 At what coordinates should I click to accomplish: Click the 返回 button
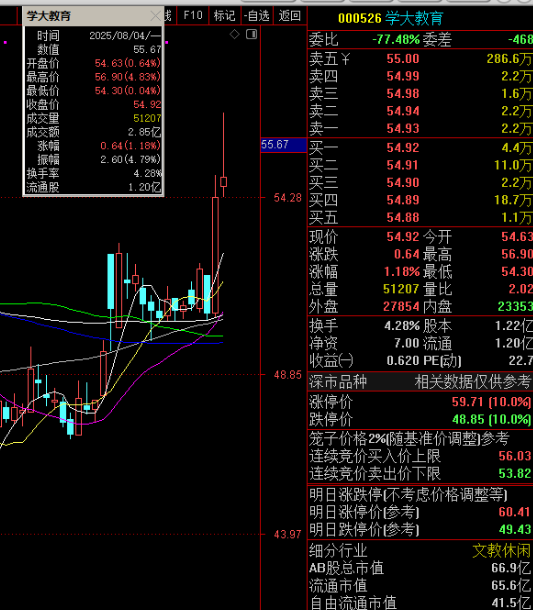(290, 16)
